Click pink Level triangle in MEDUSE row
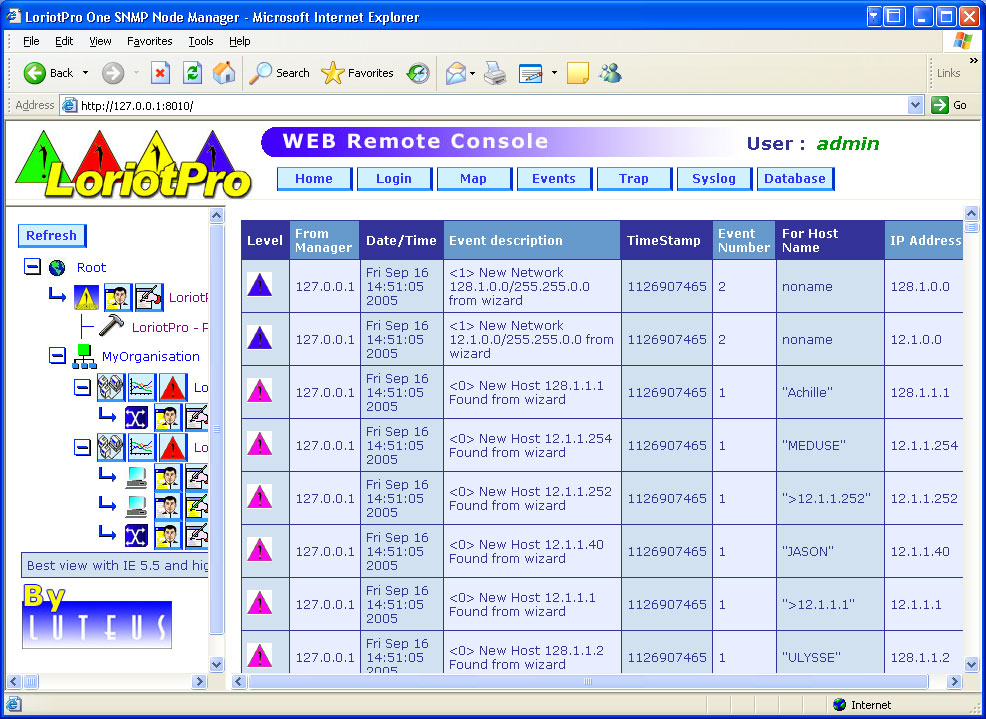The height and width of the screenshot is (719, 986). click(260, 443)
